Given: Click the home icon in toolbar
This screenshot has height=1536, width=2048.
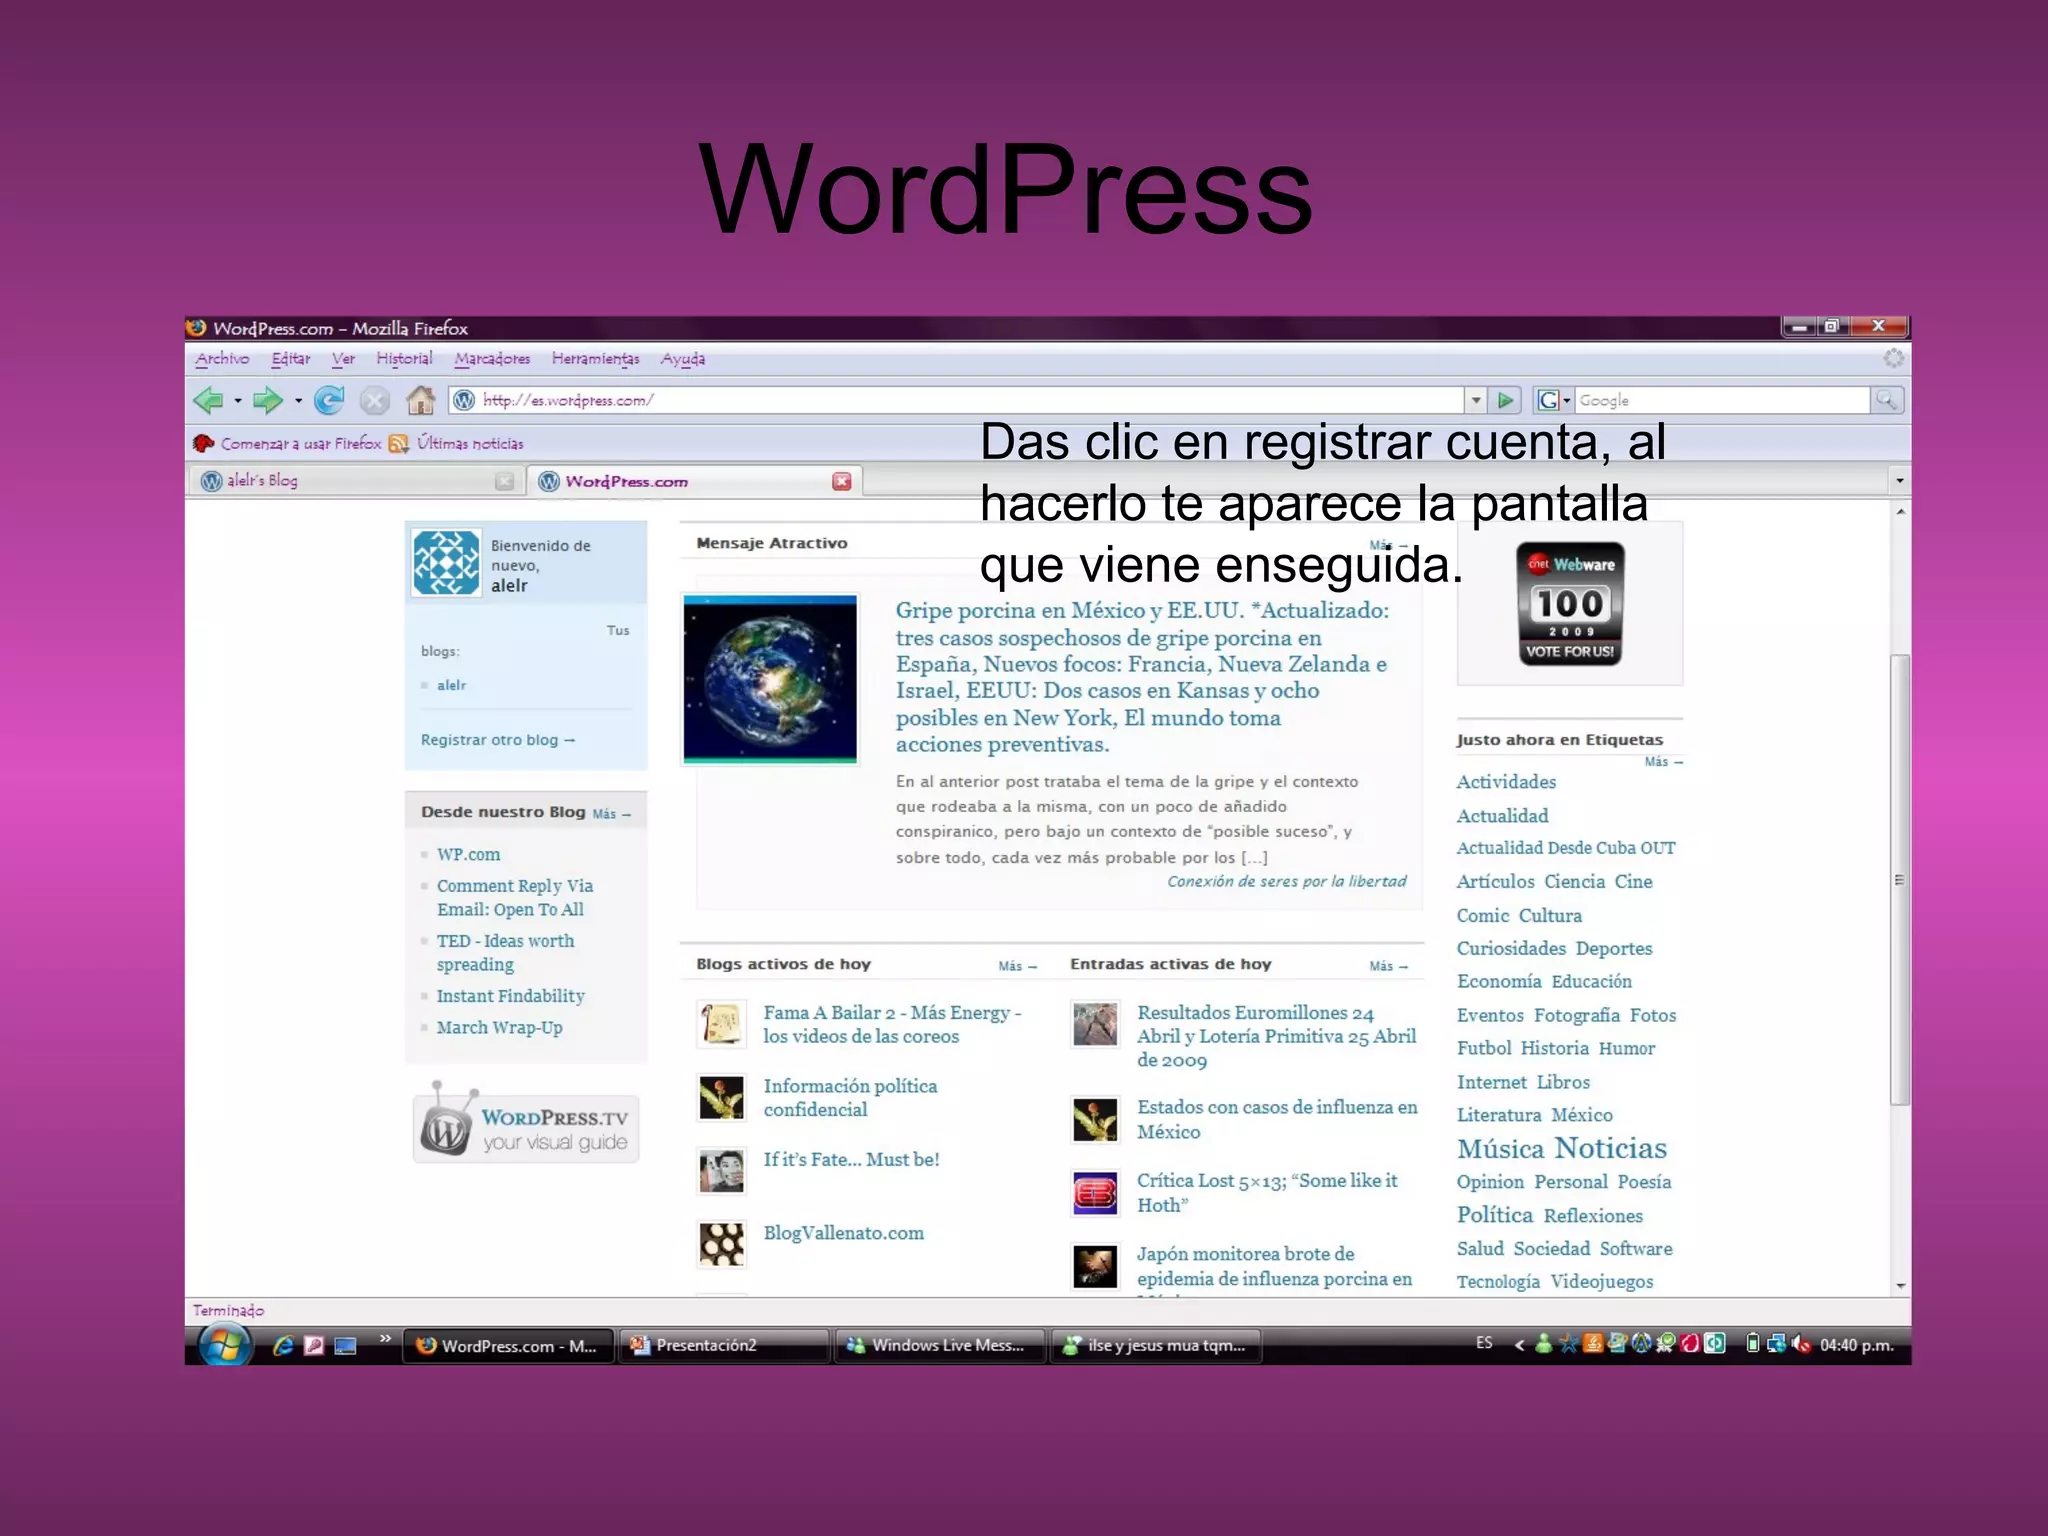Looking at the screenshot, I should pyautogui.click(x=421, y=401).
